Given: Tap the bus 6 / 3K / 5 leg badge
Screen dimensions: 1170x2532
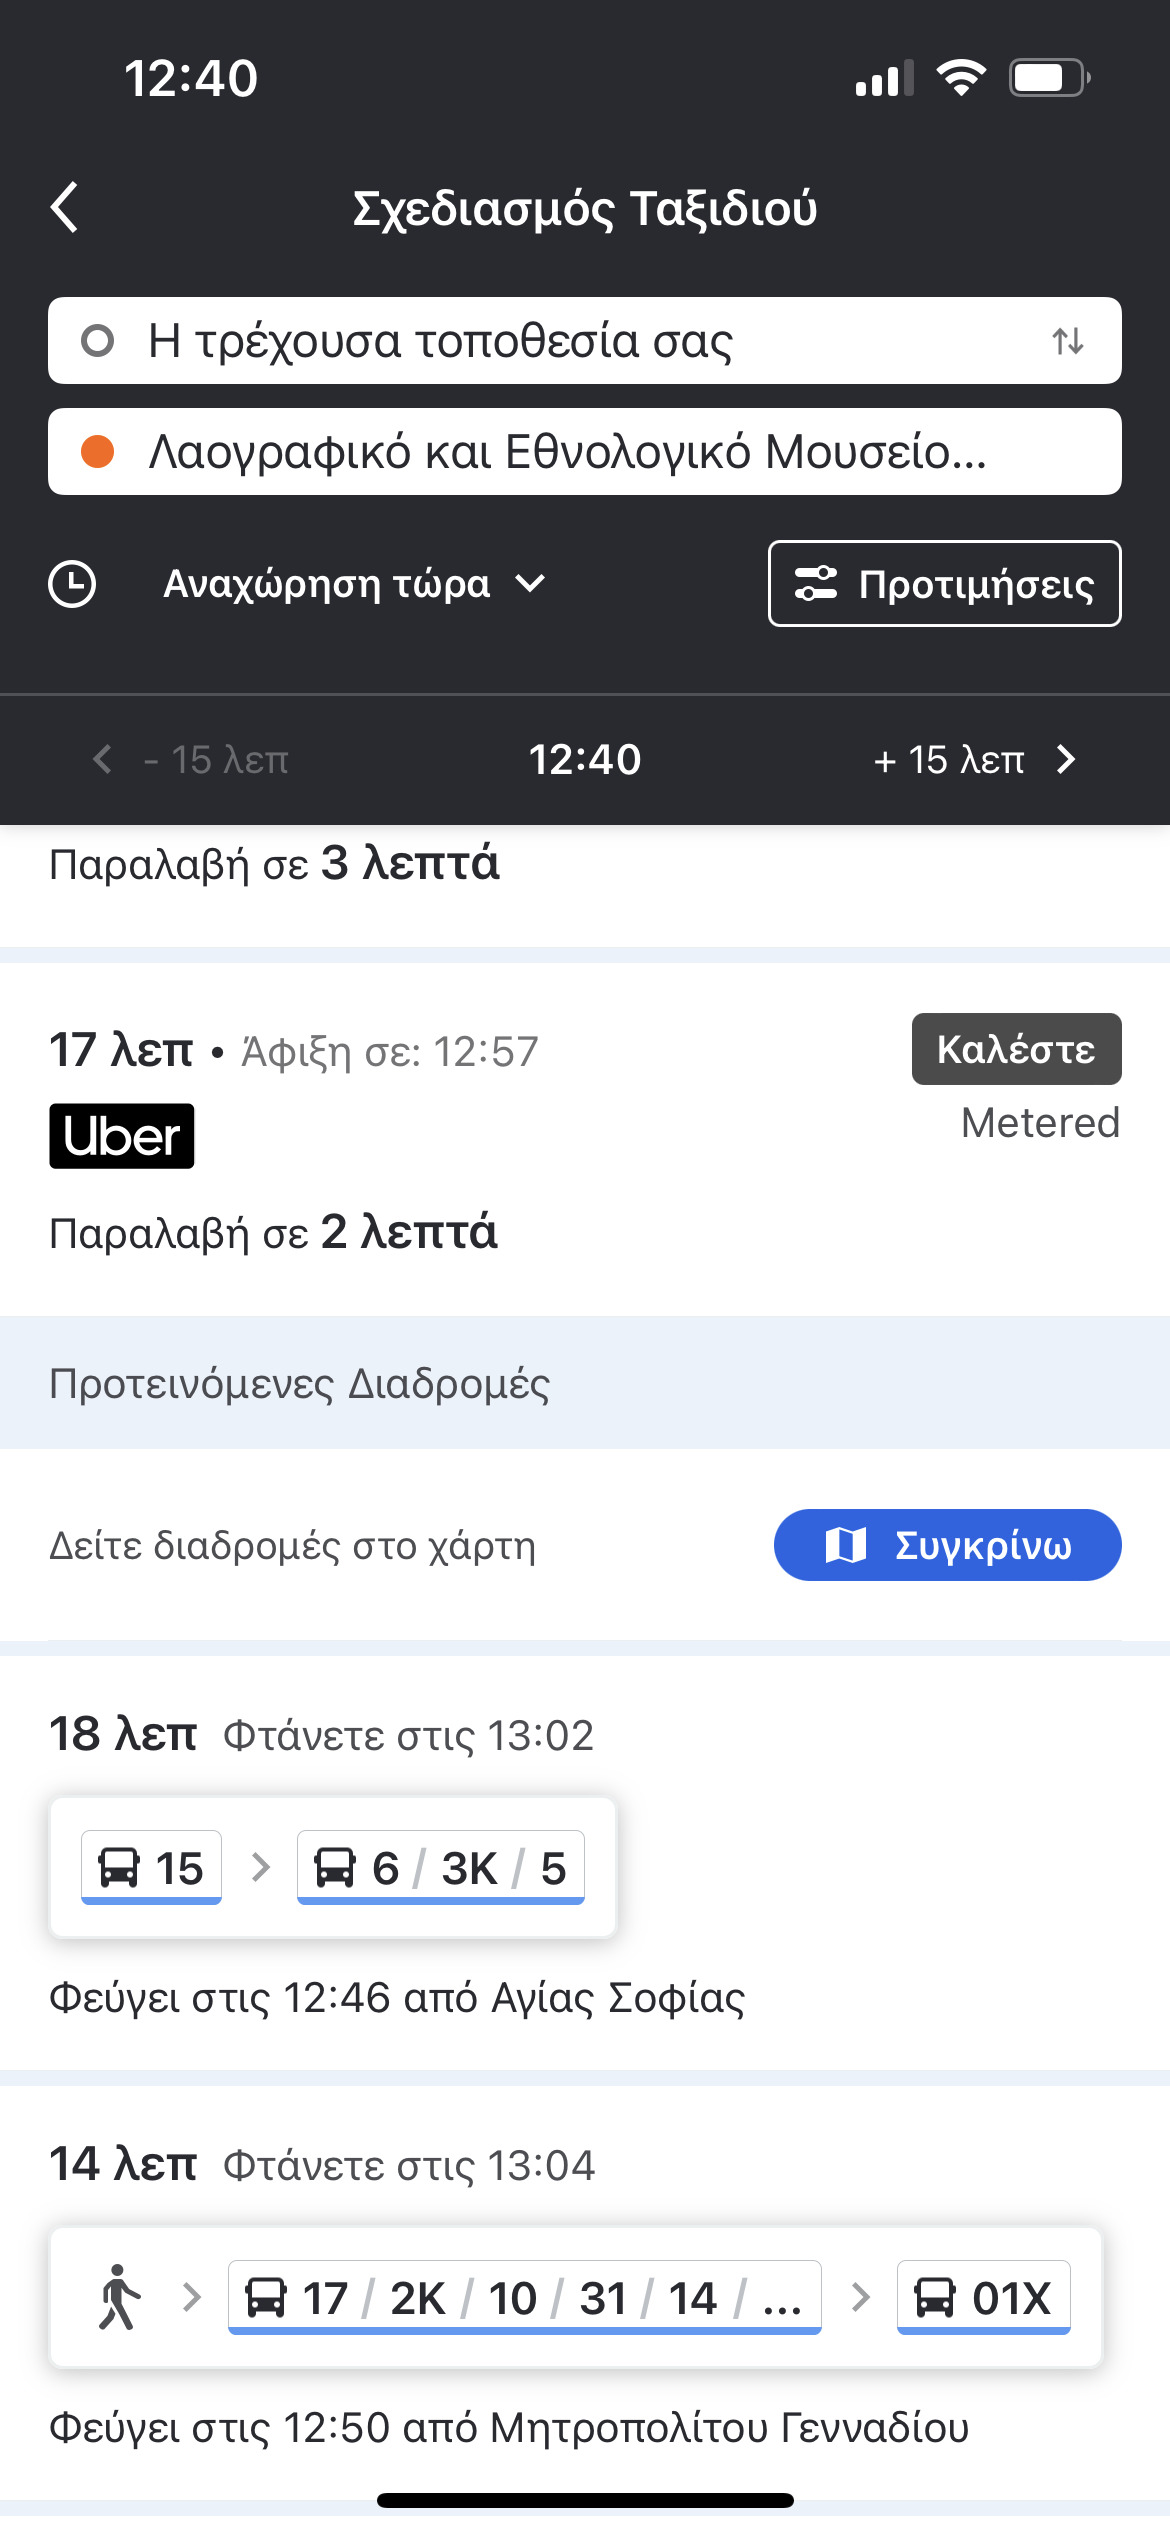Looking at the screenshot, I should click(x=440, y=1868).
